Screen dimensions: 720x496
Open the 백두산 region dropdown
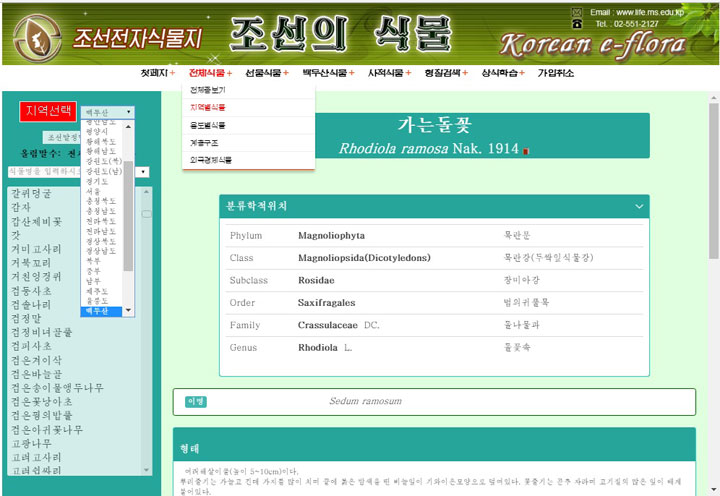(x=107, y=112)
